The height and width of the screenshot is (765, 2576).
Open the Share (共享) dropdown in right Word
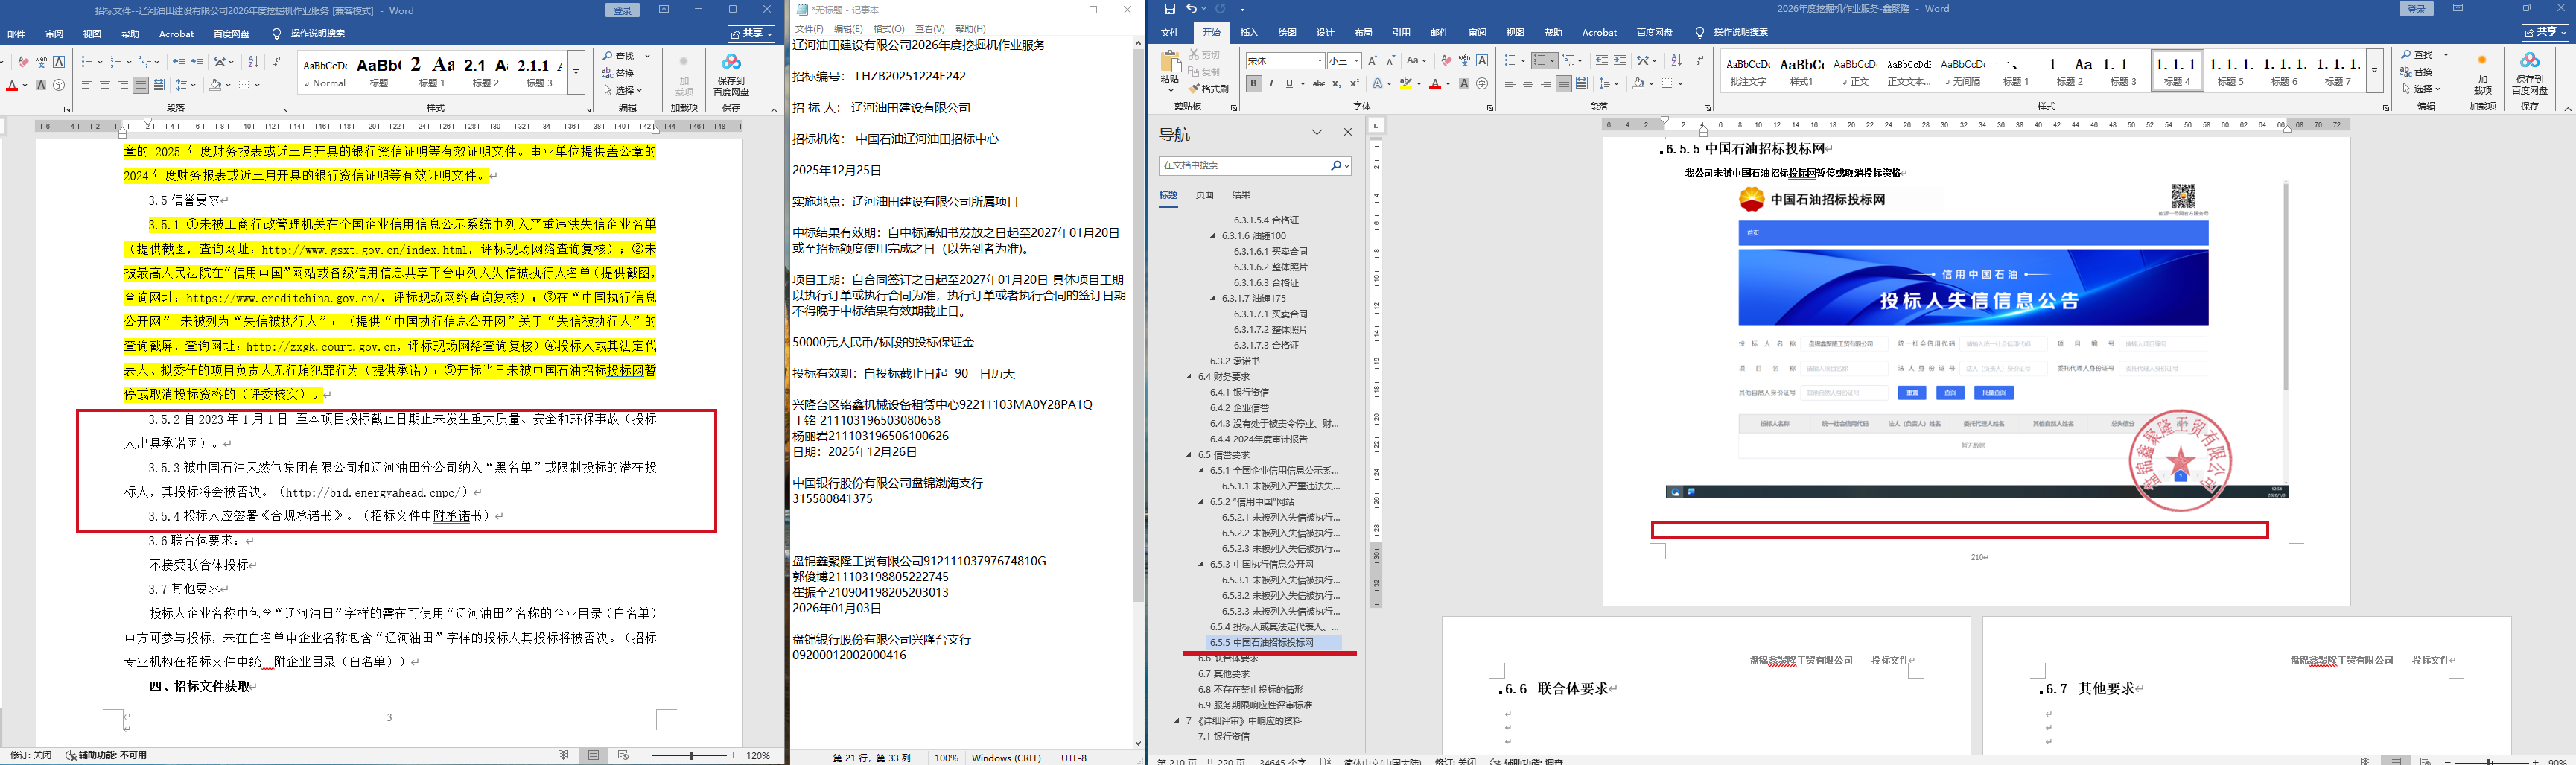click(2545, 32)
